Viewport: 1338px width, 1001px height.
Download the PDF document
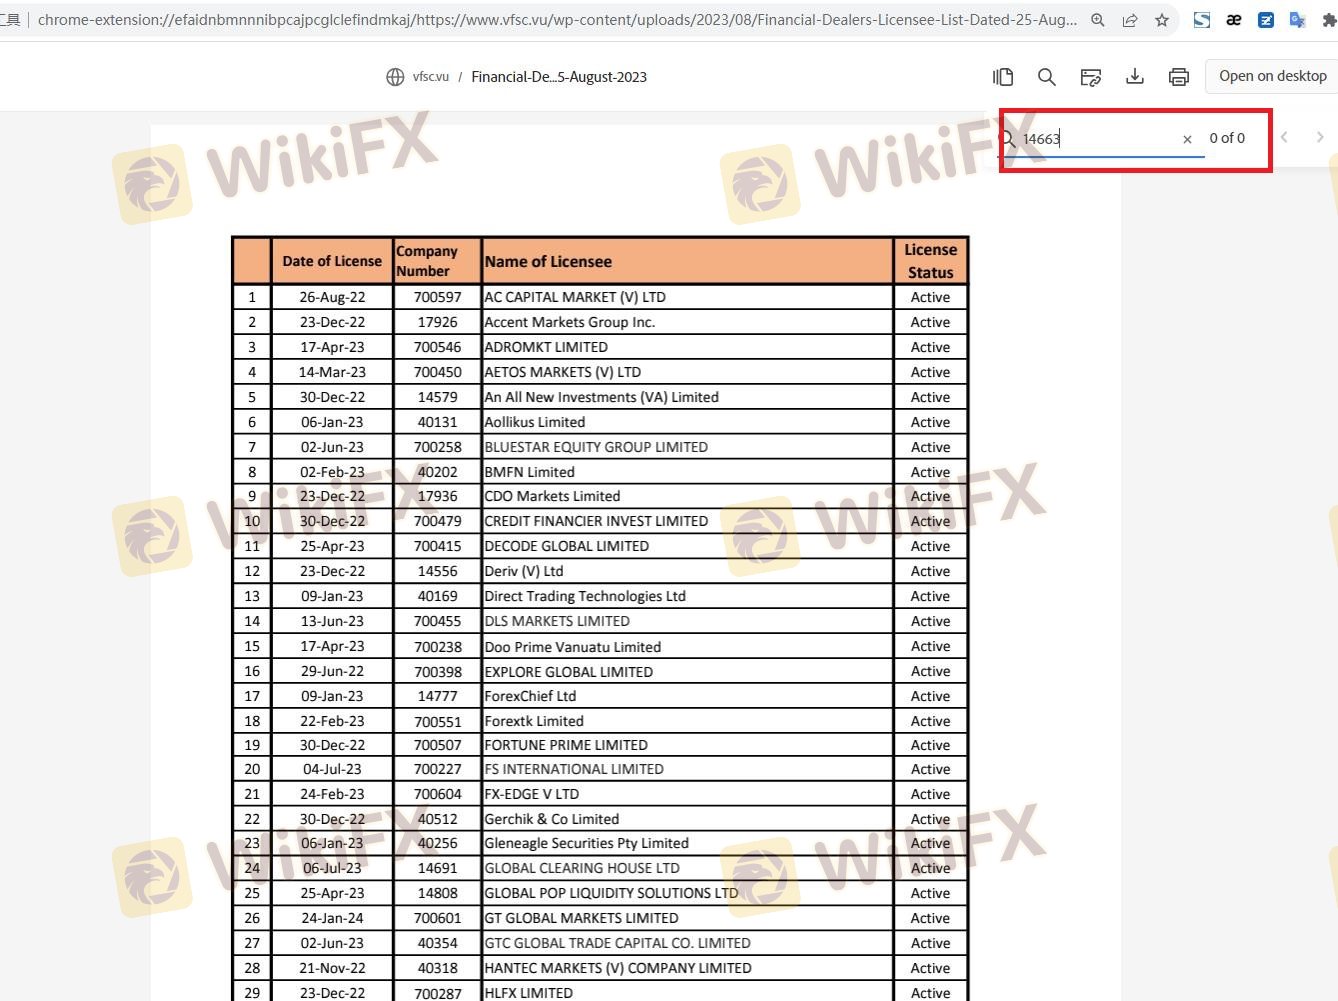point(1135,77)
